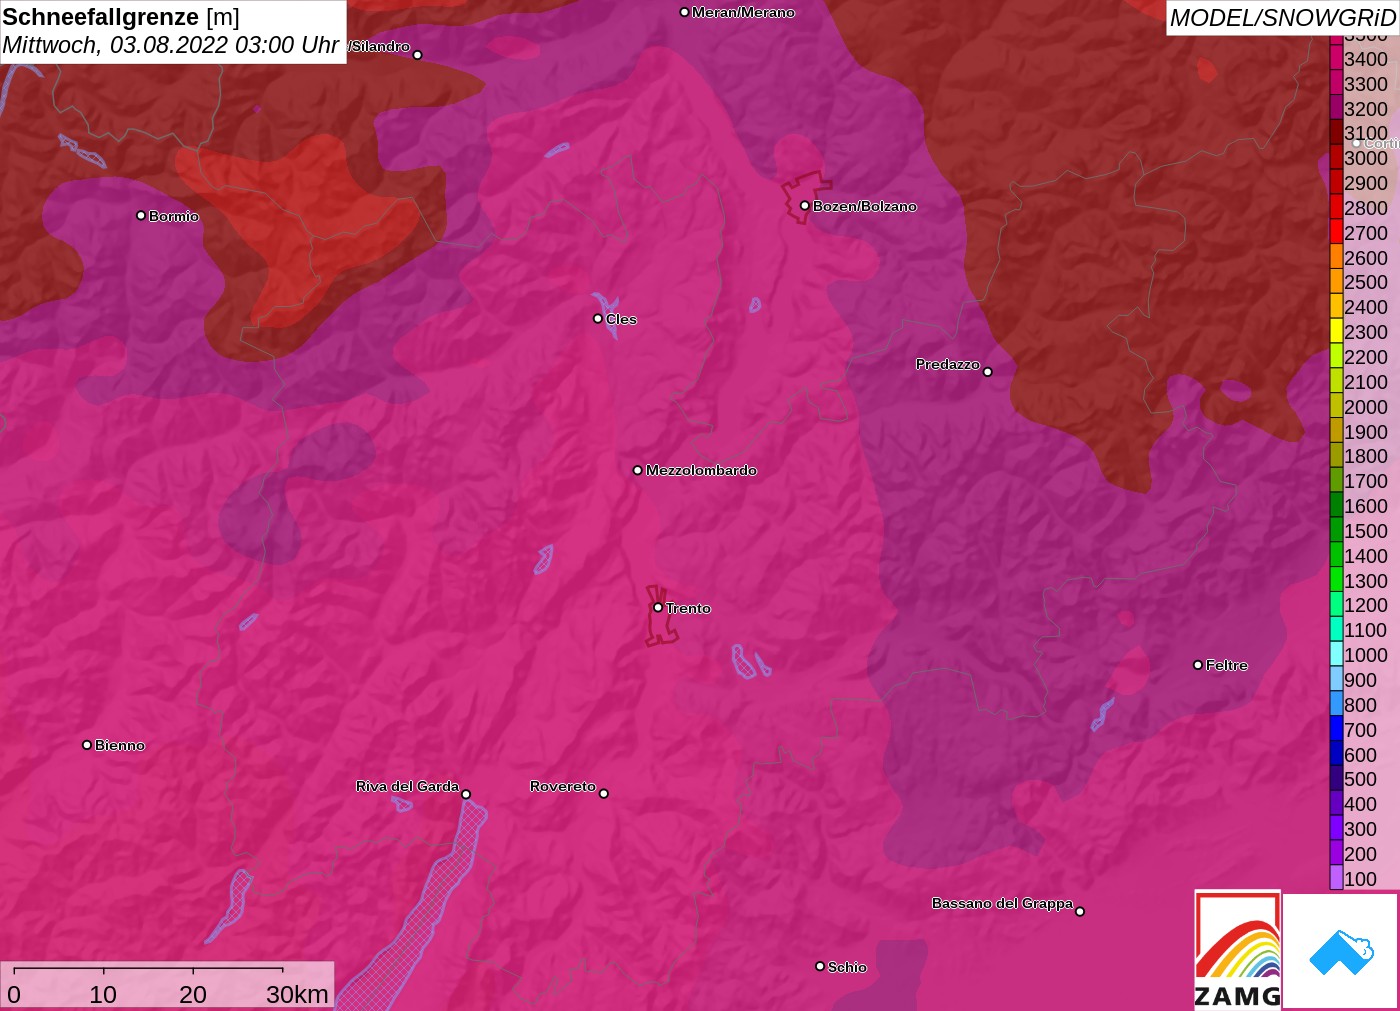This screenshot has width=1400, height=1011.
Task: Click the 2300 m yellow legend swatch
Action: [1336, 332]
